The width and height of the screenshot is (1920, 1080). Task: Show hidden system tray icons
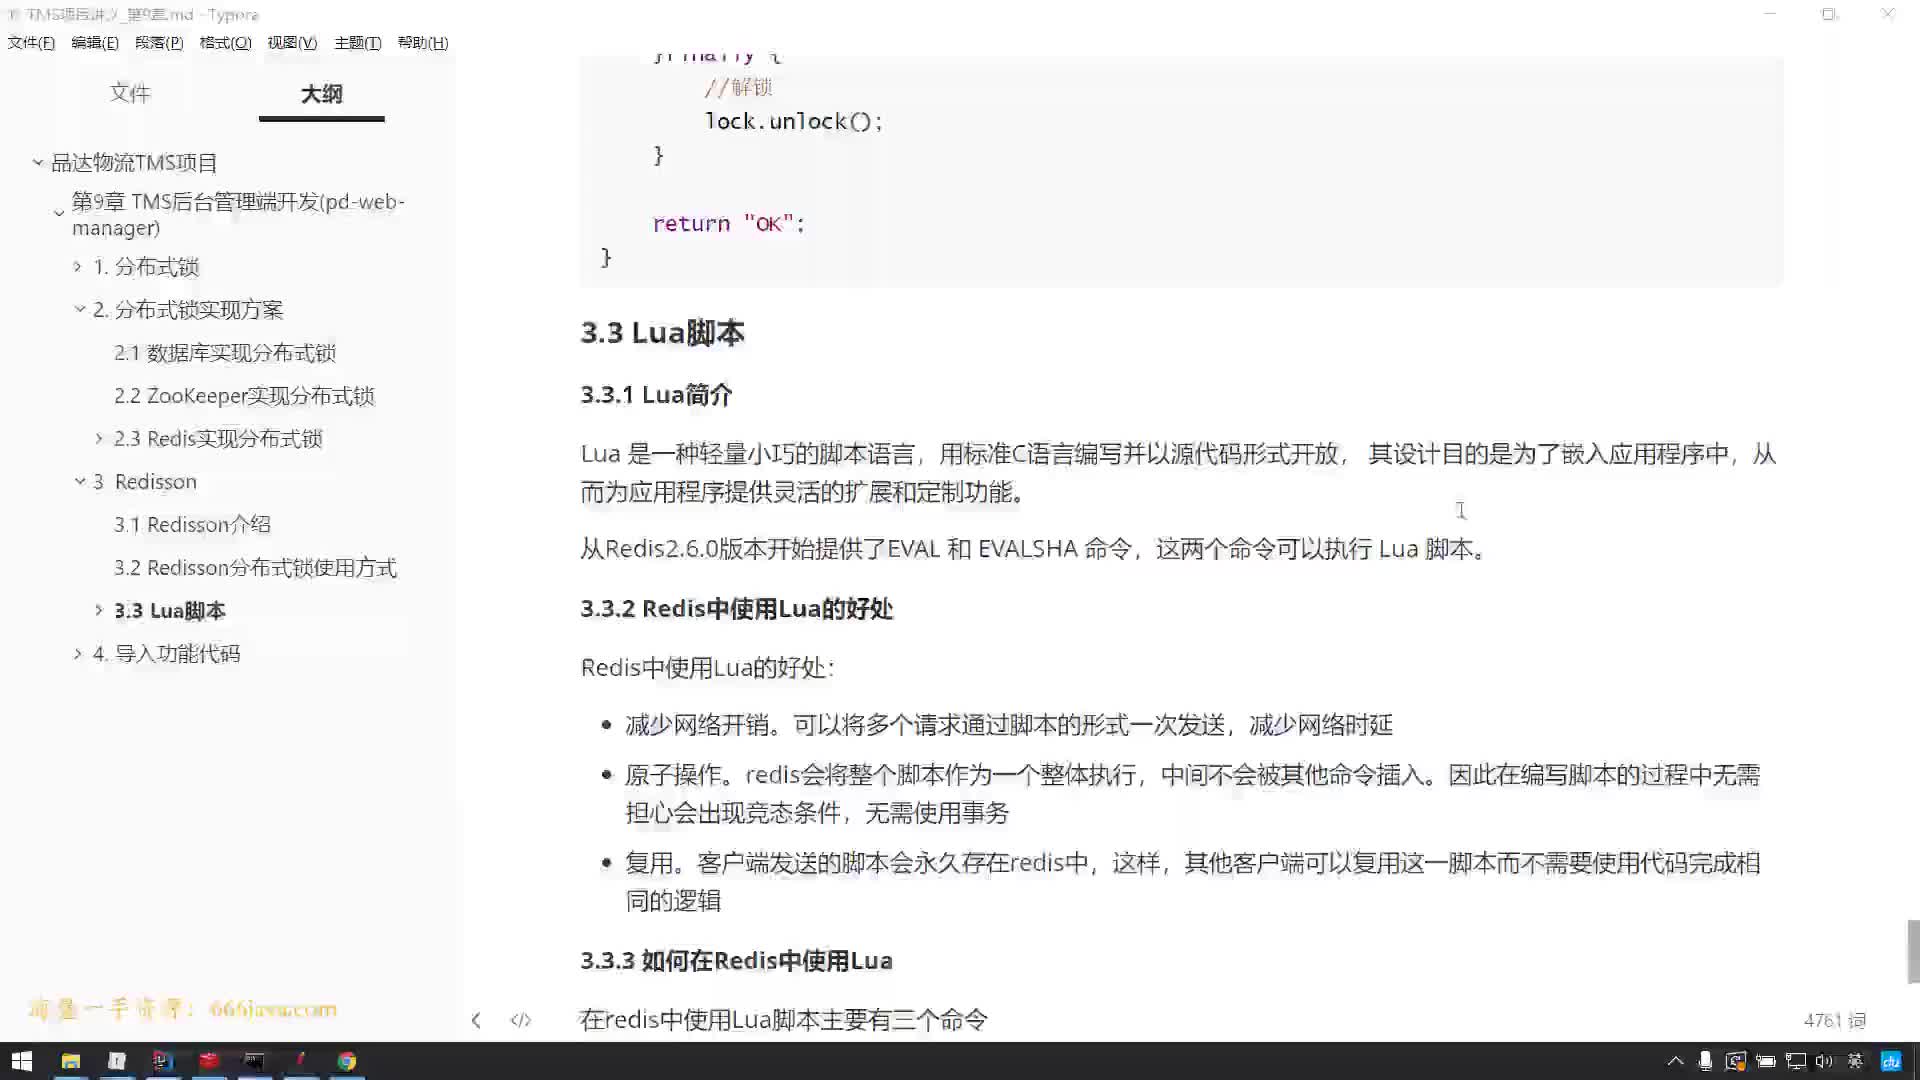1675,1061
